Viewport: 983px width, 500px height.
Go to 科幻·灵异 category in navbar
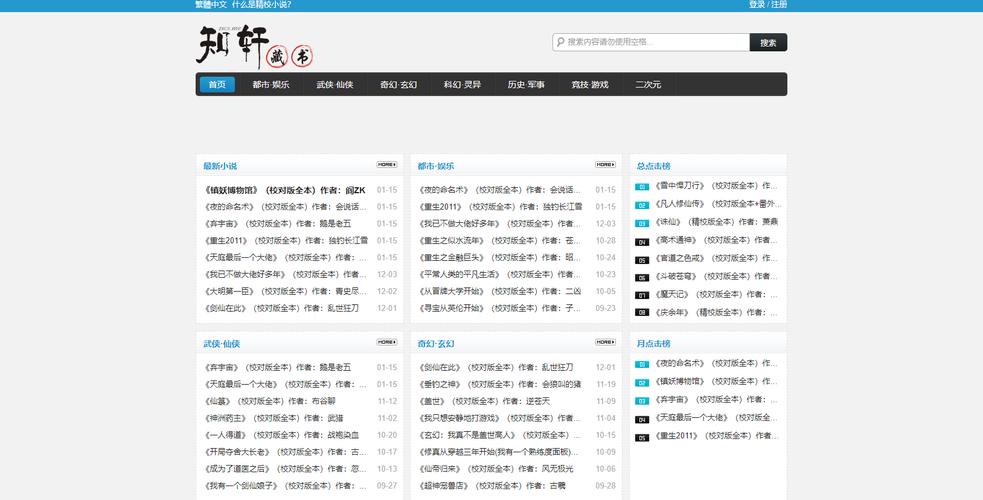click(462, 85)
